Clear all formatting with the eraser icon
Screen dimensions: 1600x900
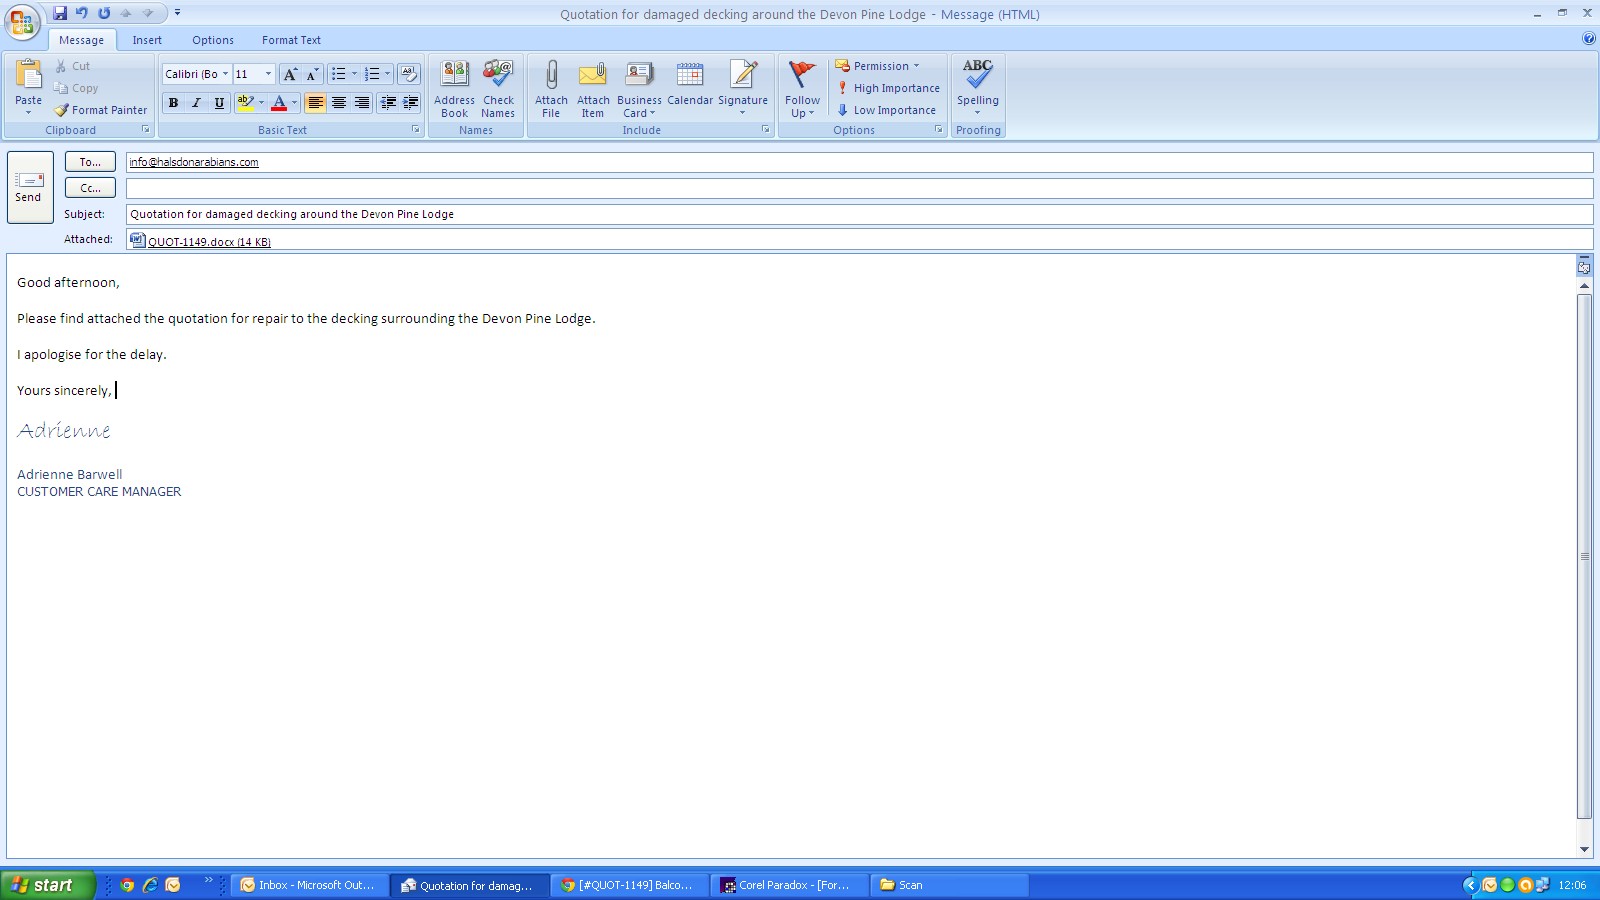pyautogui.click(x=408, y=74)
